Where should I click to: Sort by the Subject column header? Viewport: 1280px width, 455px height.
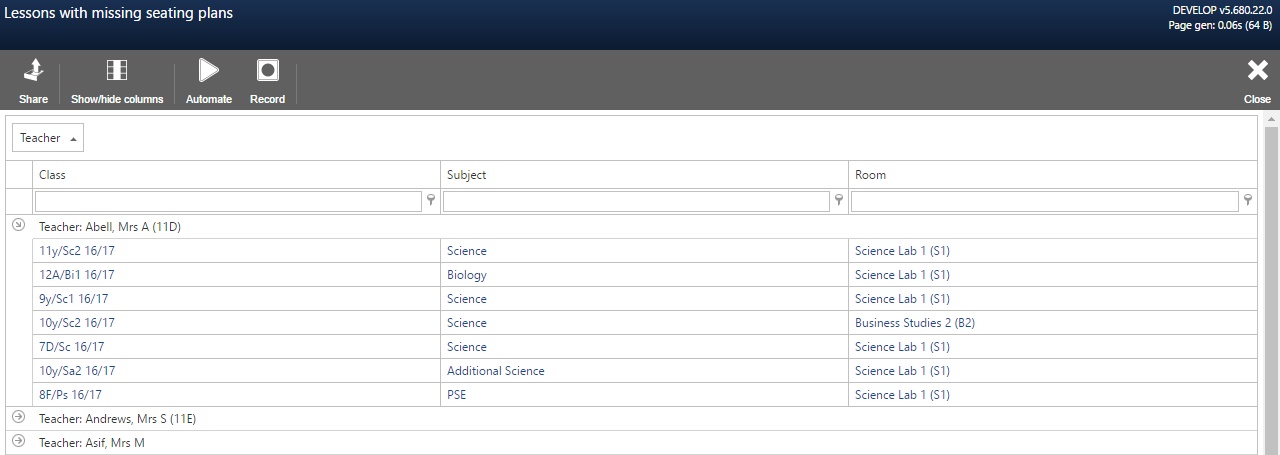point(644,174)
